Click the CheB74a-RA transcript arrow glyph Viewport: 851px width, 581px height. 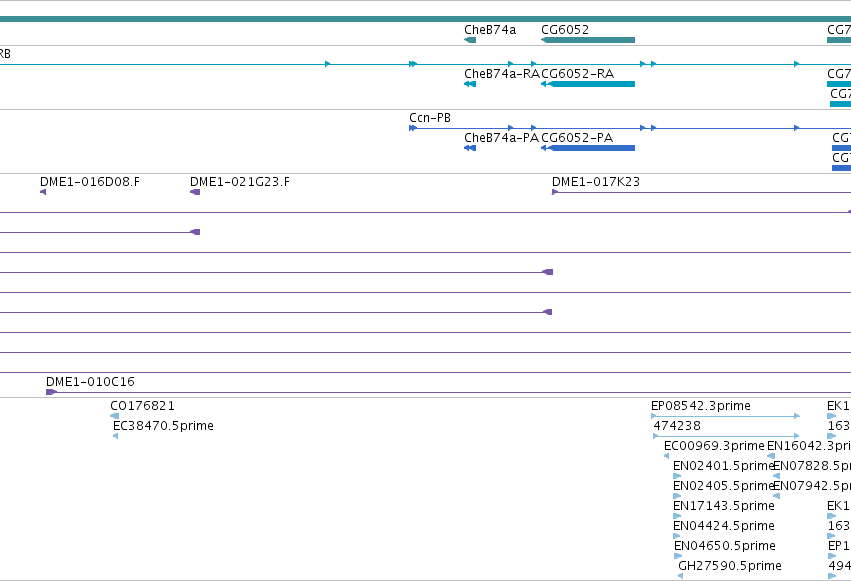(x=470, y=84)
